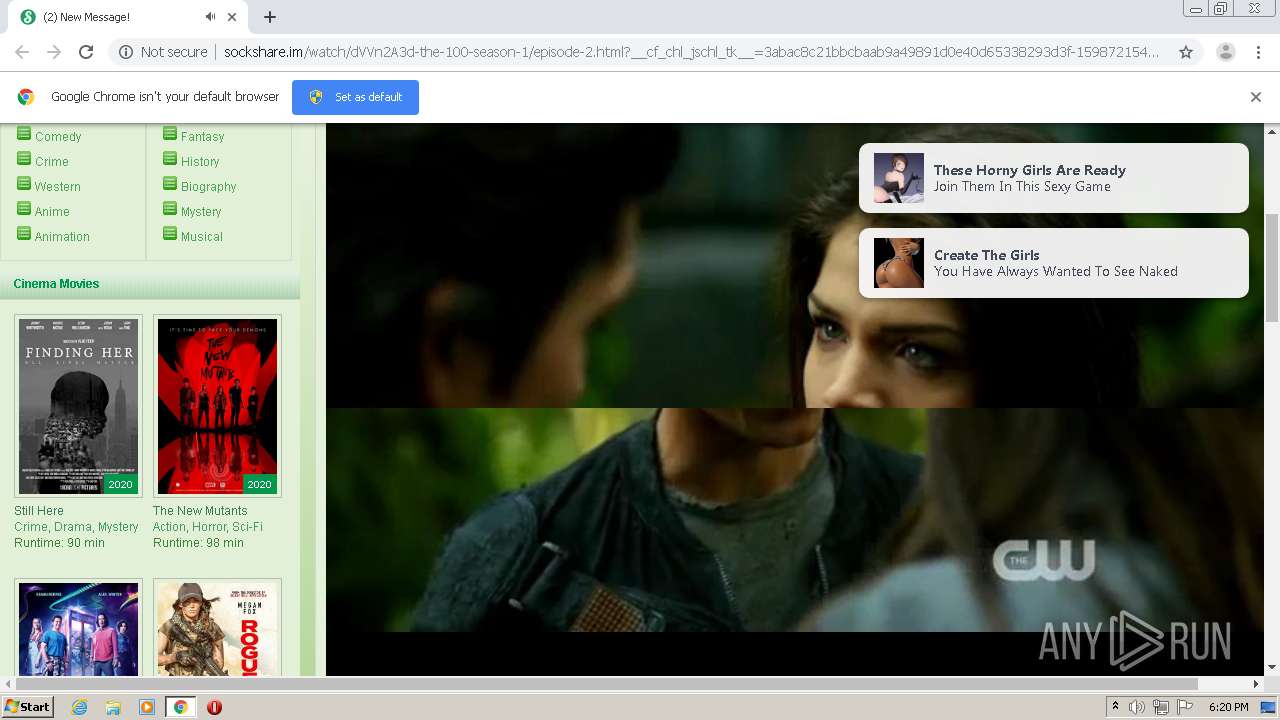
Task: Click the Animation genre list icon
Action: [24, 234]
